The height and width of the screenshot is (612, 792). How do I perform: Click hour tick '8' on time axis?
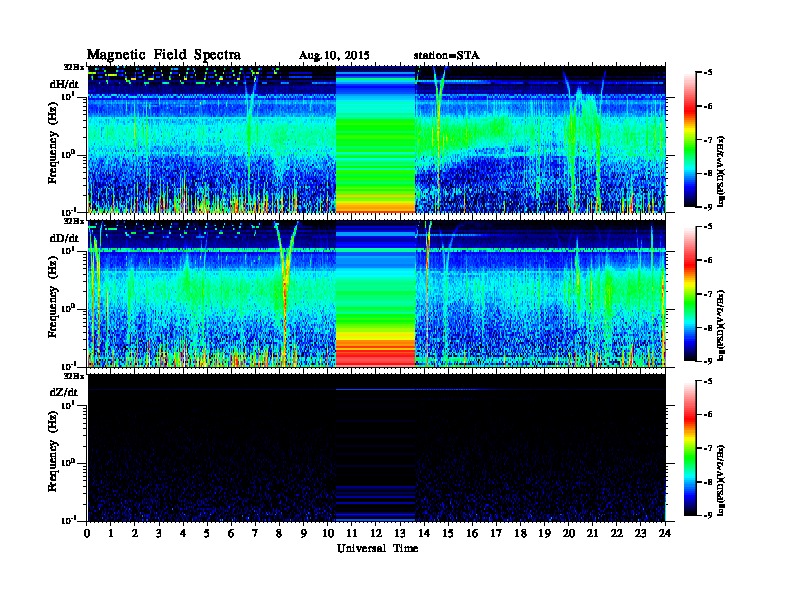tap(280, 533)
